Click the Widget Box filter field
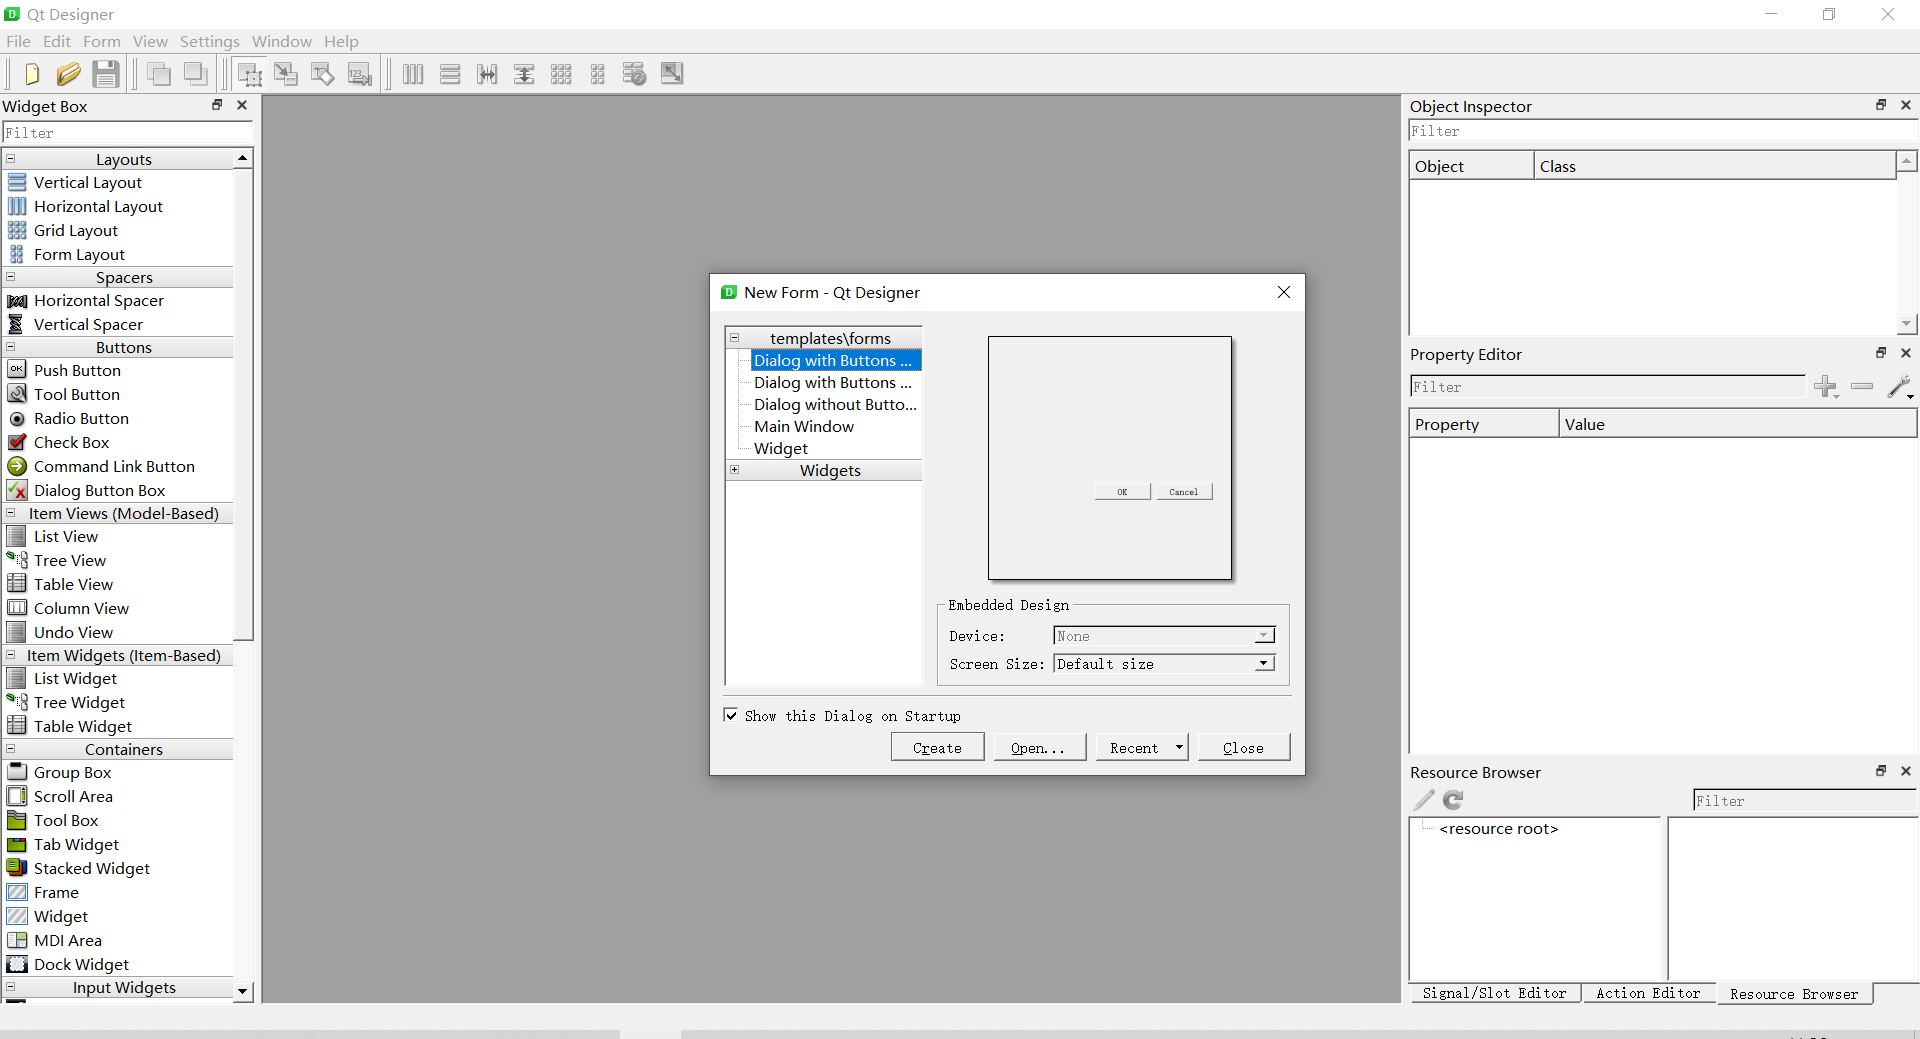This screenshot has width=1920, height=1039. 127,133
